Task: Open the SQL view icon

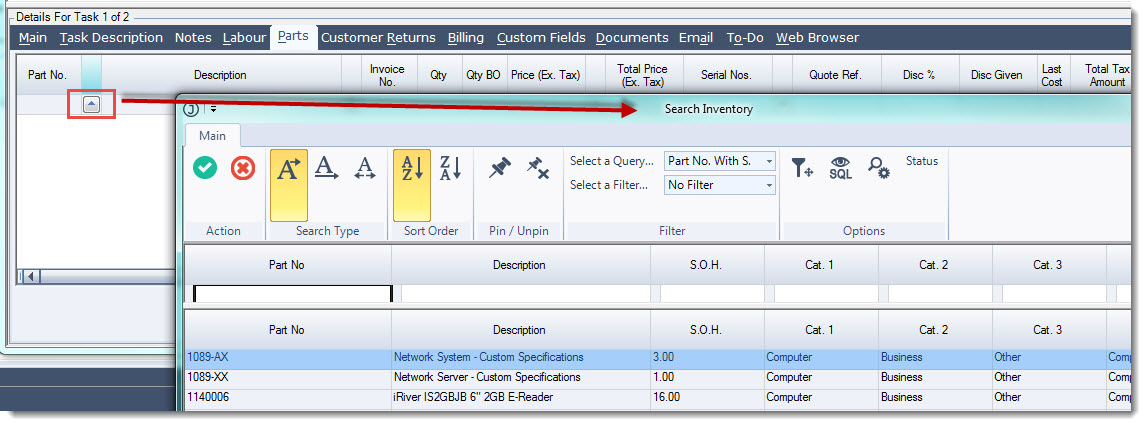Action: click(840, 168)
